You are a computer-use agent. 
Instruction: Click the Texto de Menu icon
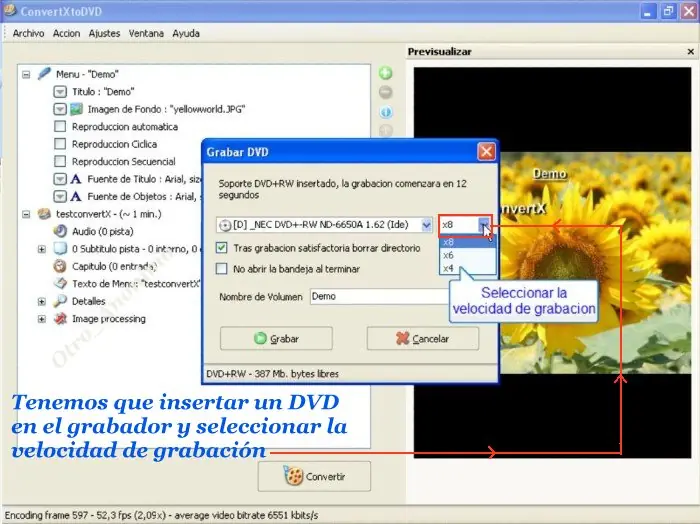60,283
